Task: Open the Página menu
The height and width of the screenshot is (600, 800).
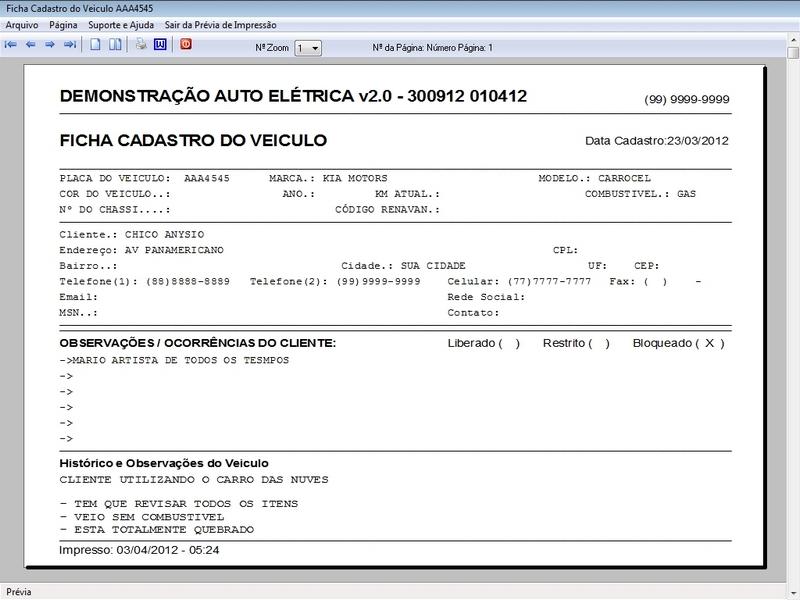Action: (63, 25)
